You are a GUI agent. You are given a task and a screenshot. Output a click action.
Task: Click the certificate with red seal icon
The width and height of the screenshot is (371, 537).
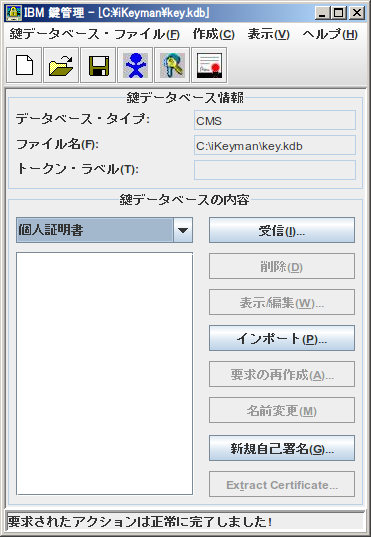(209, 65)
